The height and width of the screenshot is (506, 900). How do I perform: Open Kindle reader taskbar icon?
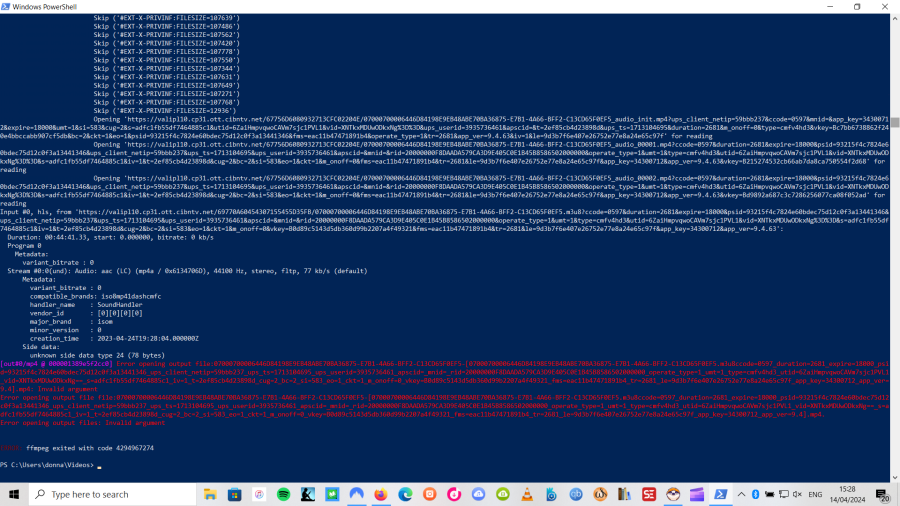308,495
